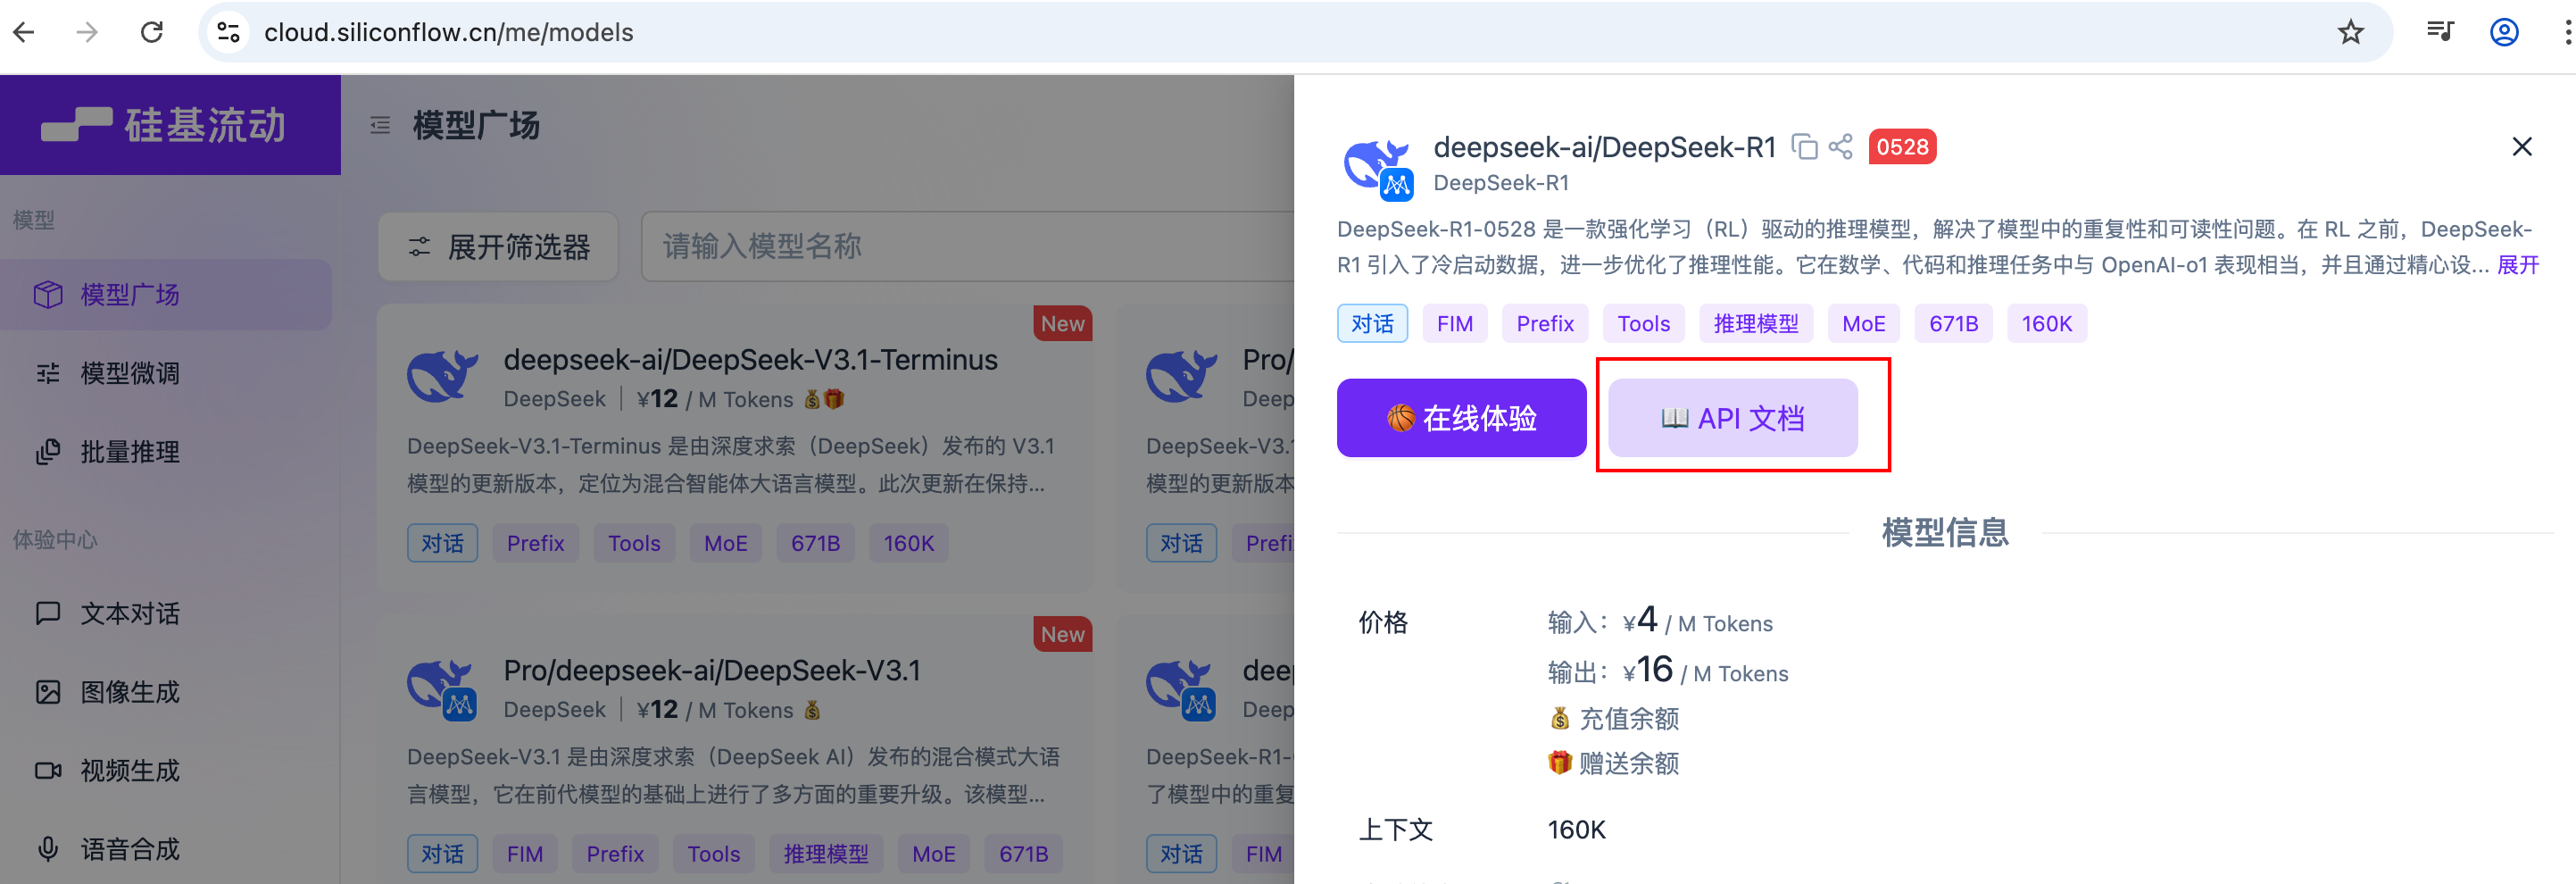The image size is (2576, 884).
Task: Open the browser profile icon
Action: 2503,33
